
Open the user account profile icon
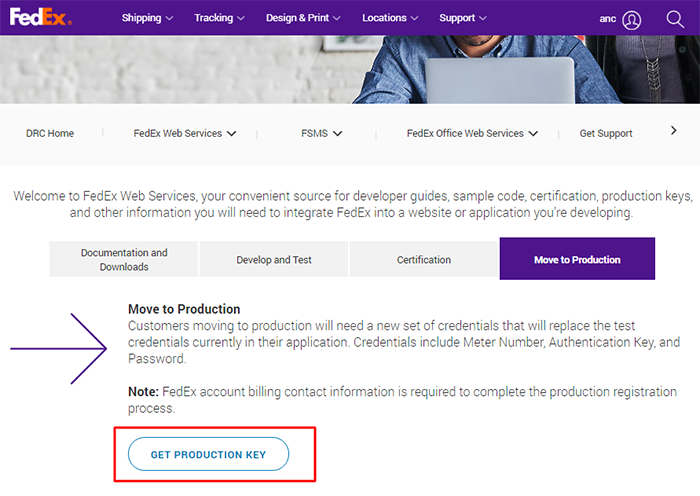[x=631, y=19]
